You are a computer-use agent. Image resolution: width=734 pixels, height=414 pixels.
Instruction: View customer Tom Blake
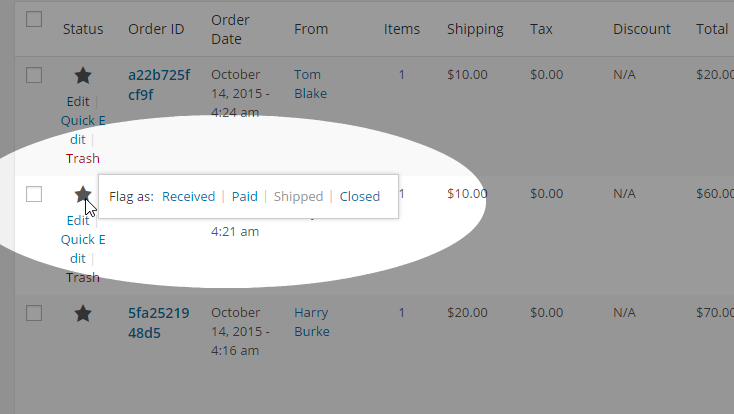[x=310, y=84]
